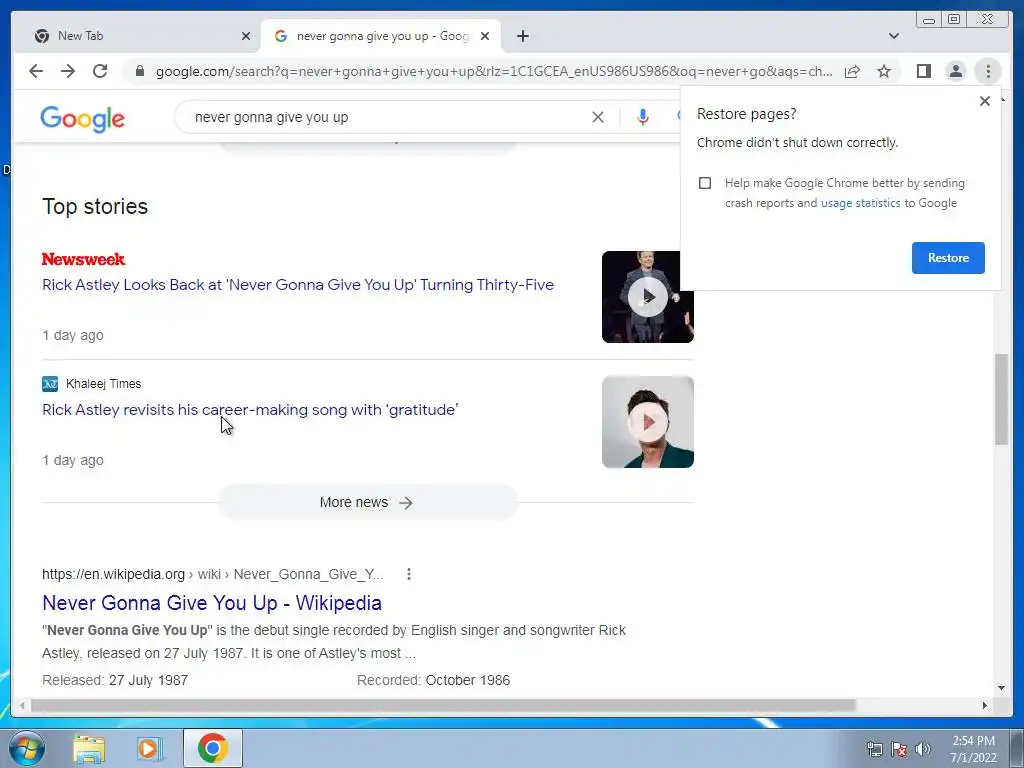Click the Google logo
Image resolution: width=1024 pixels, height=768 pixels.
coord(82,119)
